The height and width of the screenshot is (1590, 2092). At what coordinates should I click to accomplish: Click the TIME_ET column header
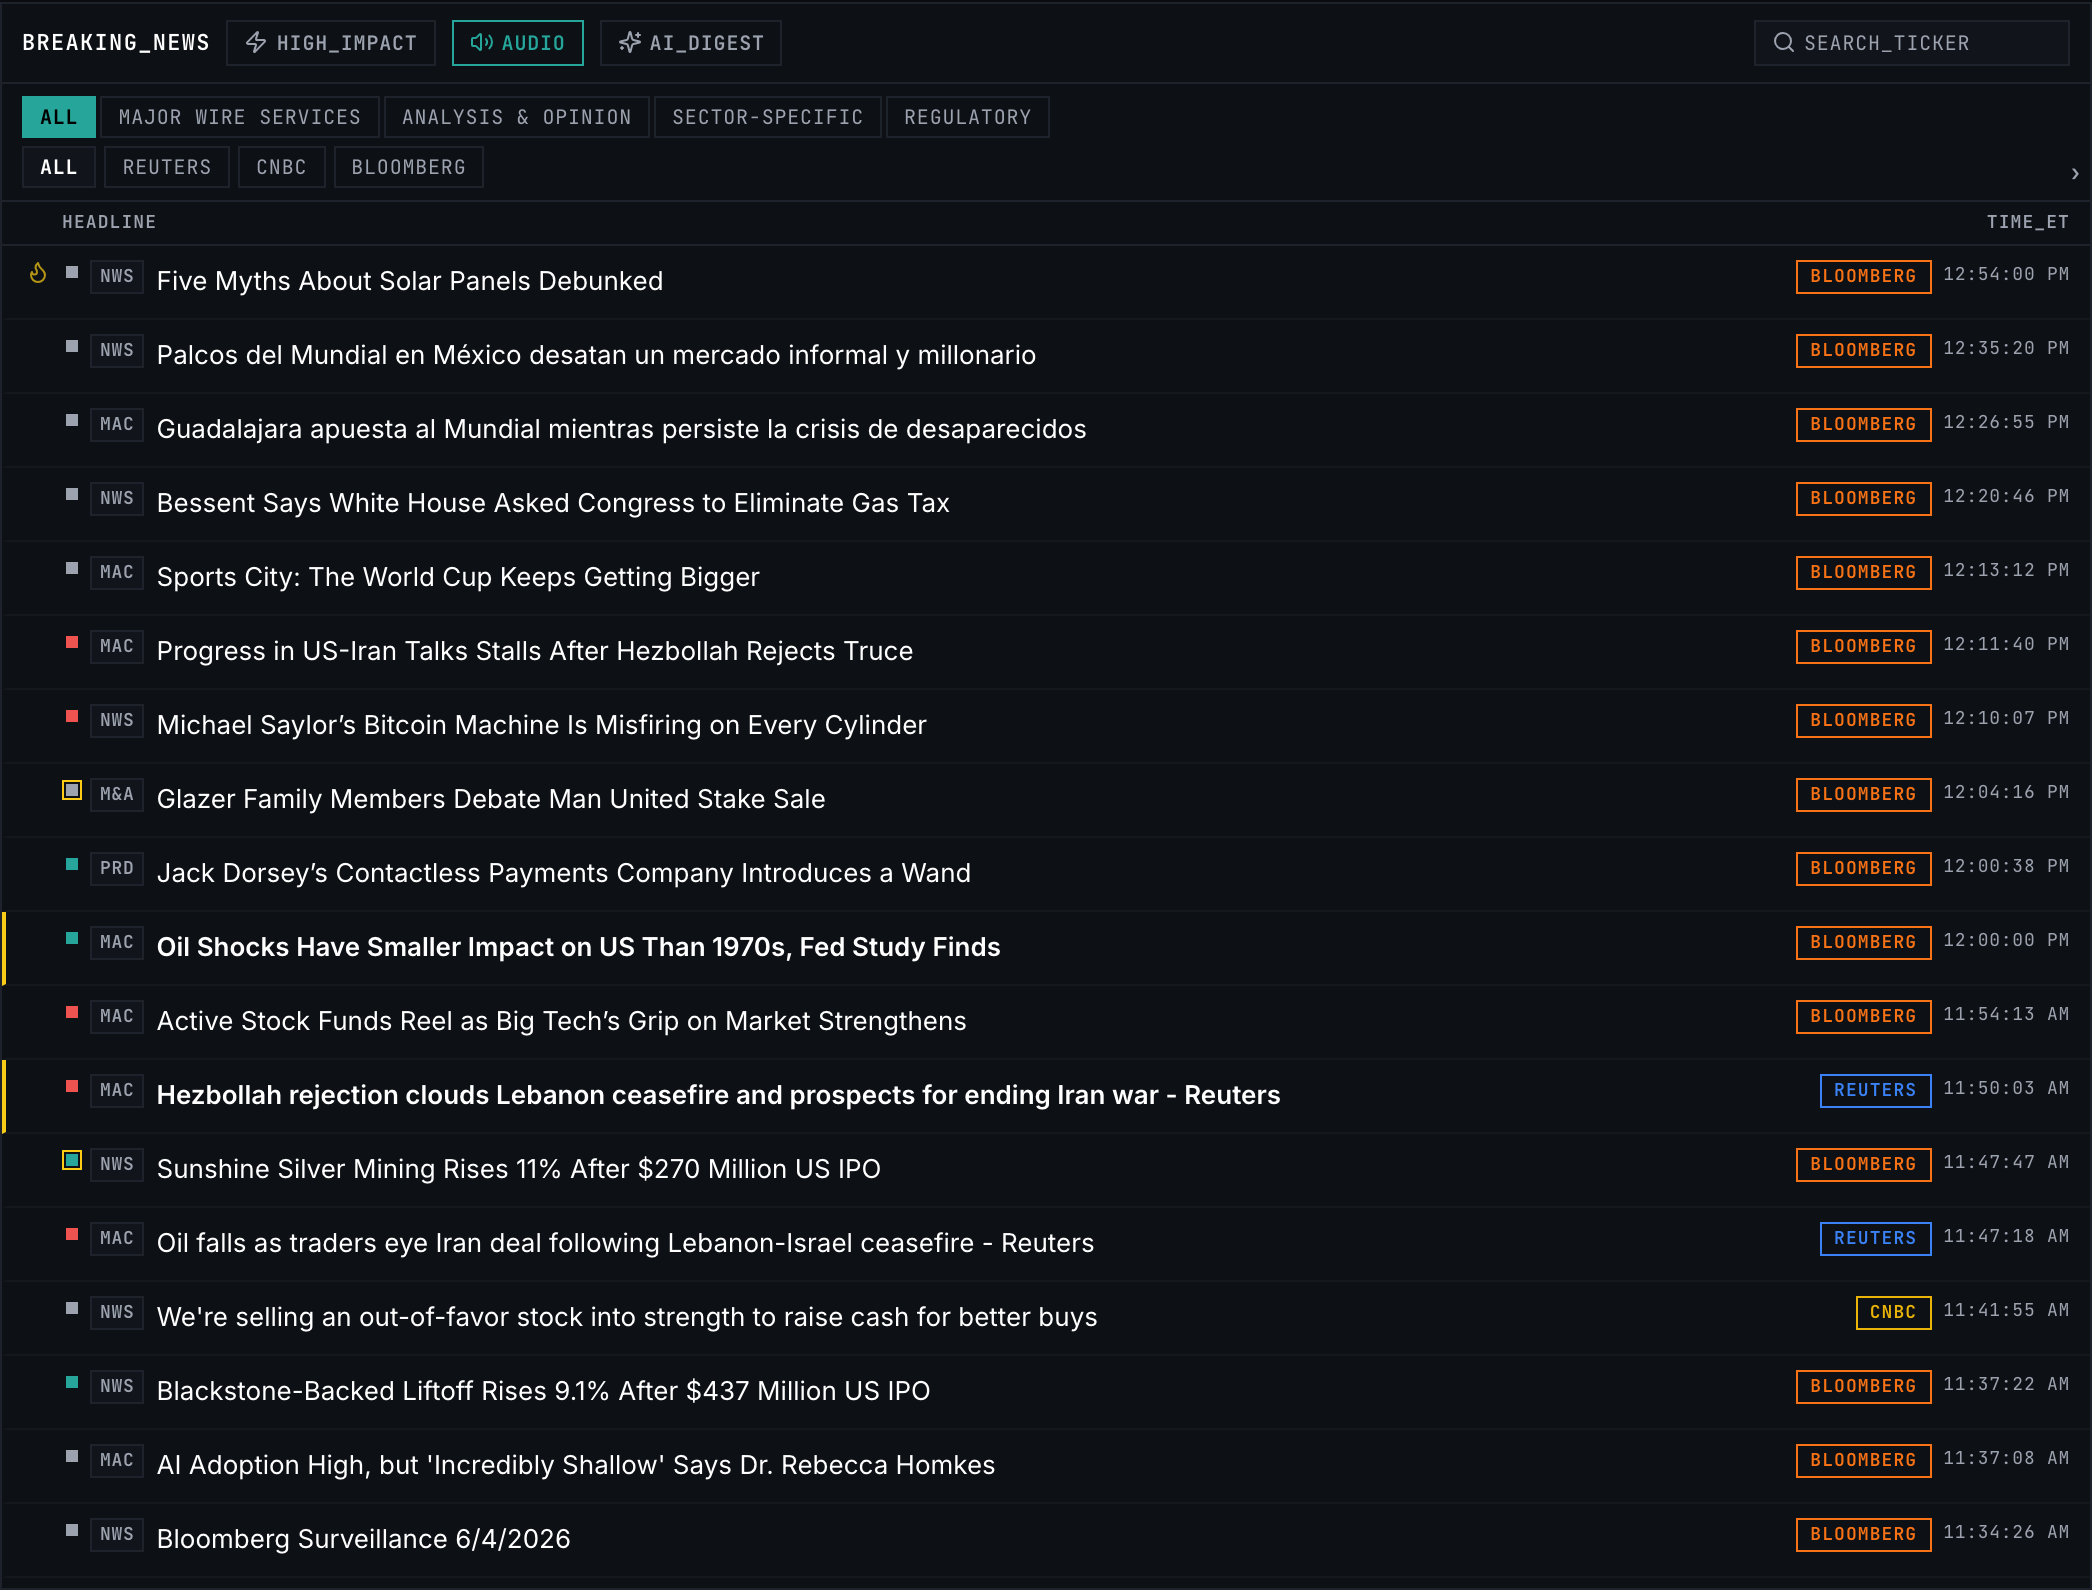[x=2027, y=222]
